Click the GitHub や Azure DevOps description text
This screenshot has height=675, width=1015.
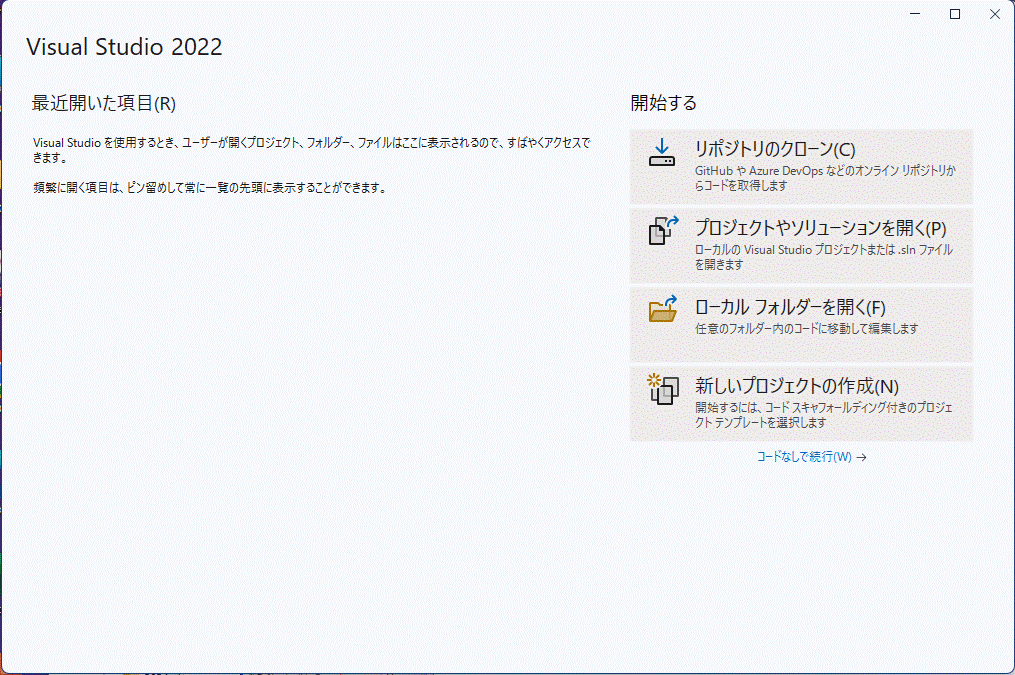[825, 172]
